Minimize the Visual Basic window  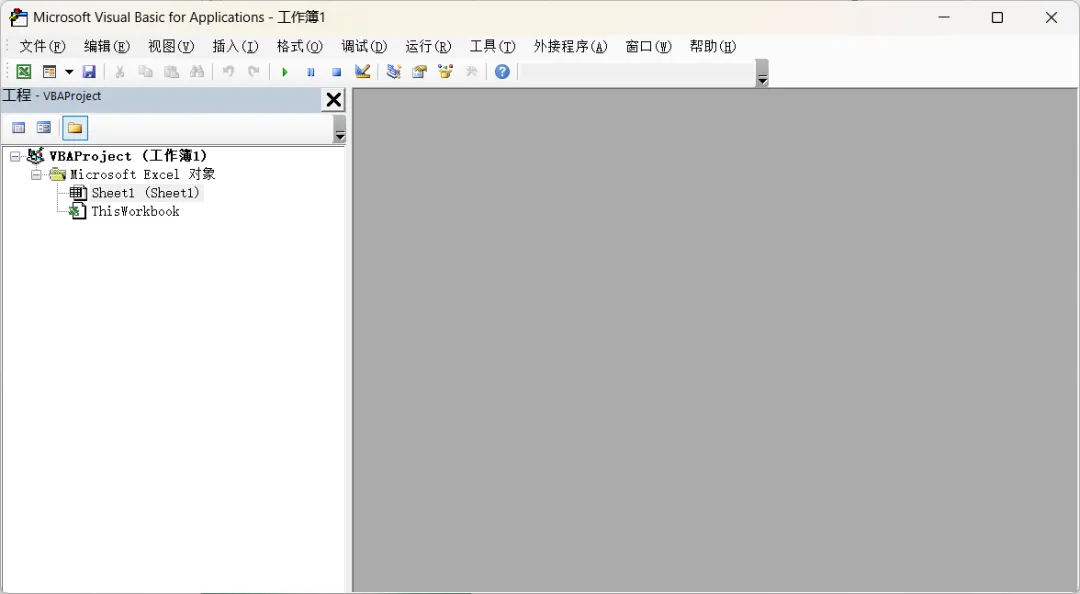pyautogui.click(x=944, y=17)
